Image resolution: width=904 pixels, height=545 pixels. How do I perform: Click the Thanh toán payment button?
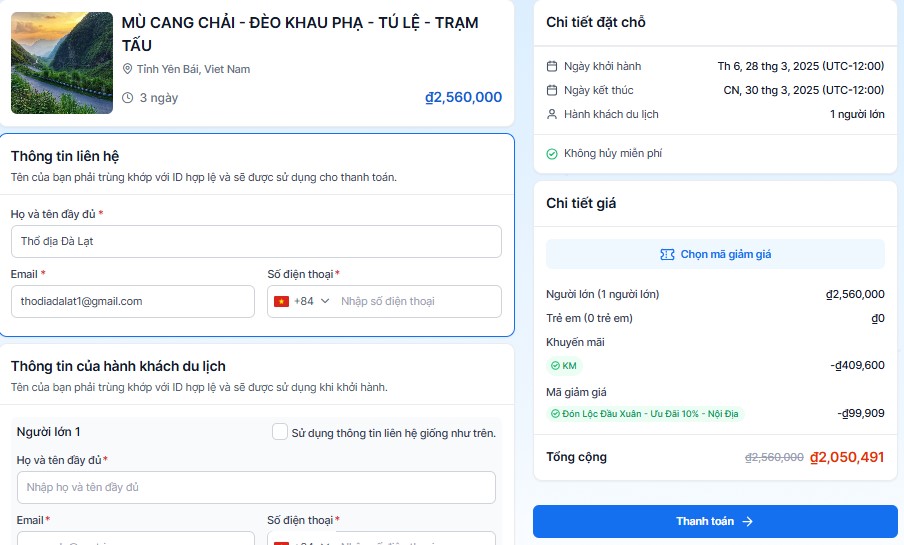point(715,521)
